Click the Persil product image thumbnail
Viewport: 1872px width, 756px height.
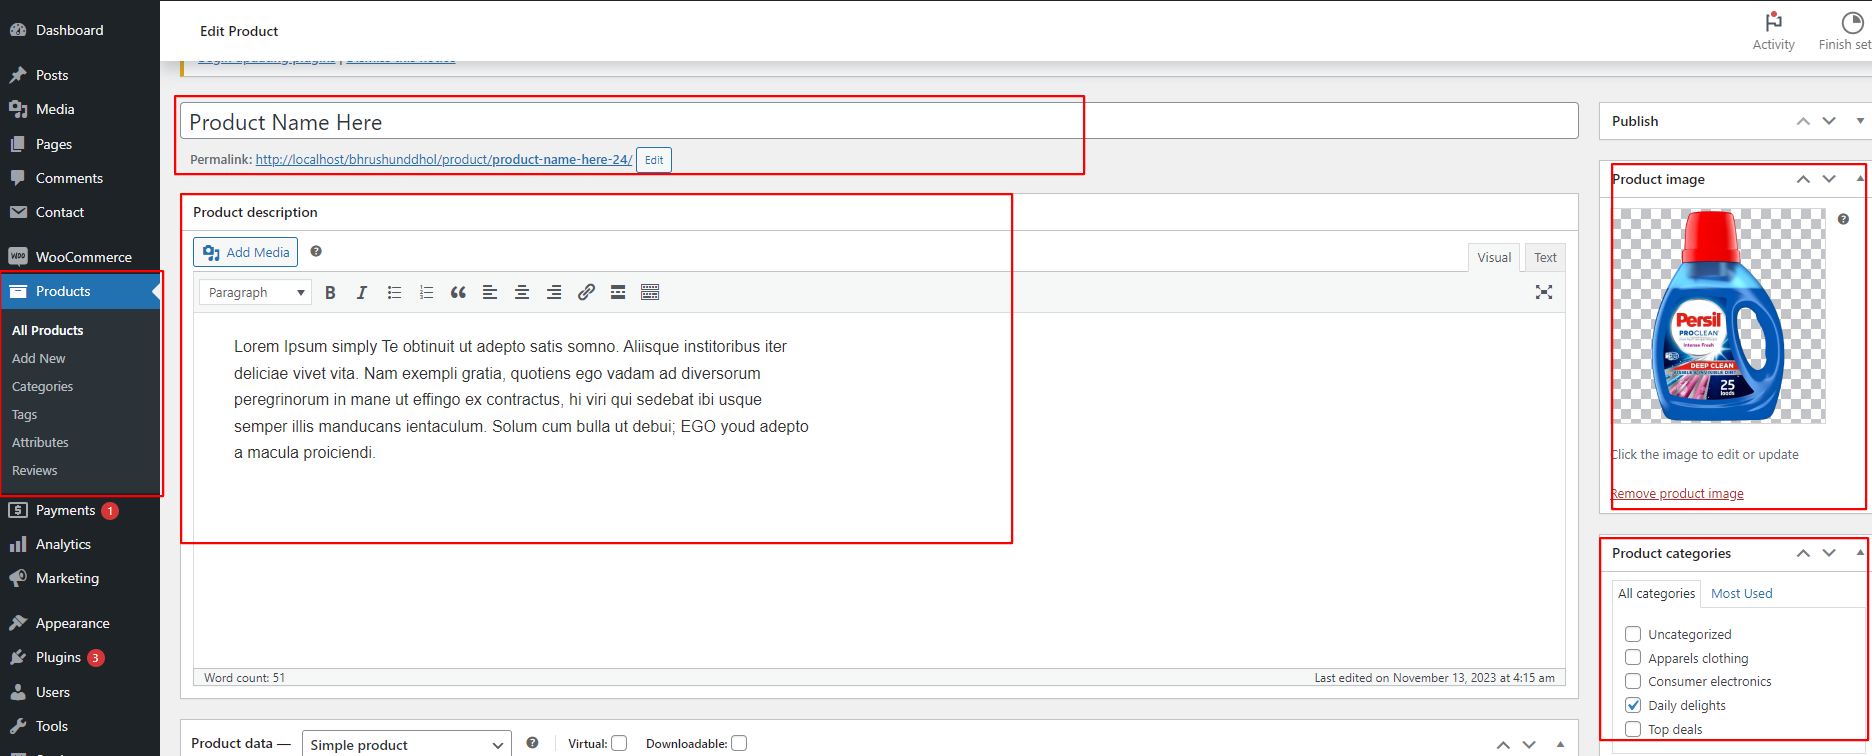pos(1719,316)
